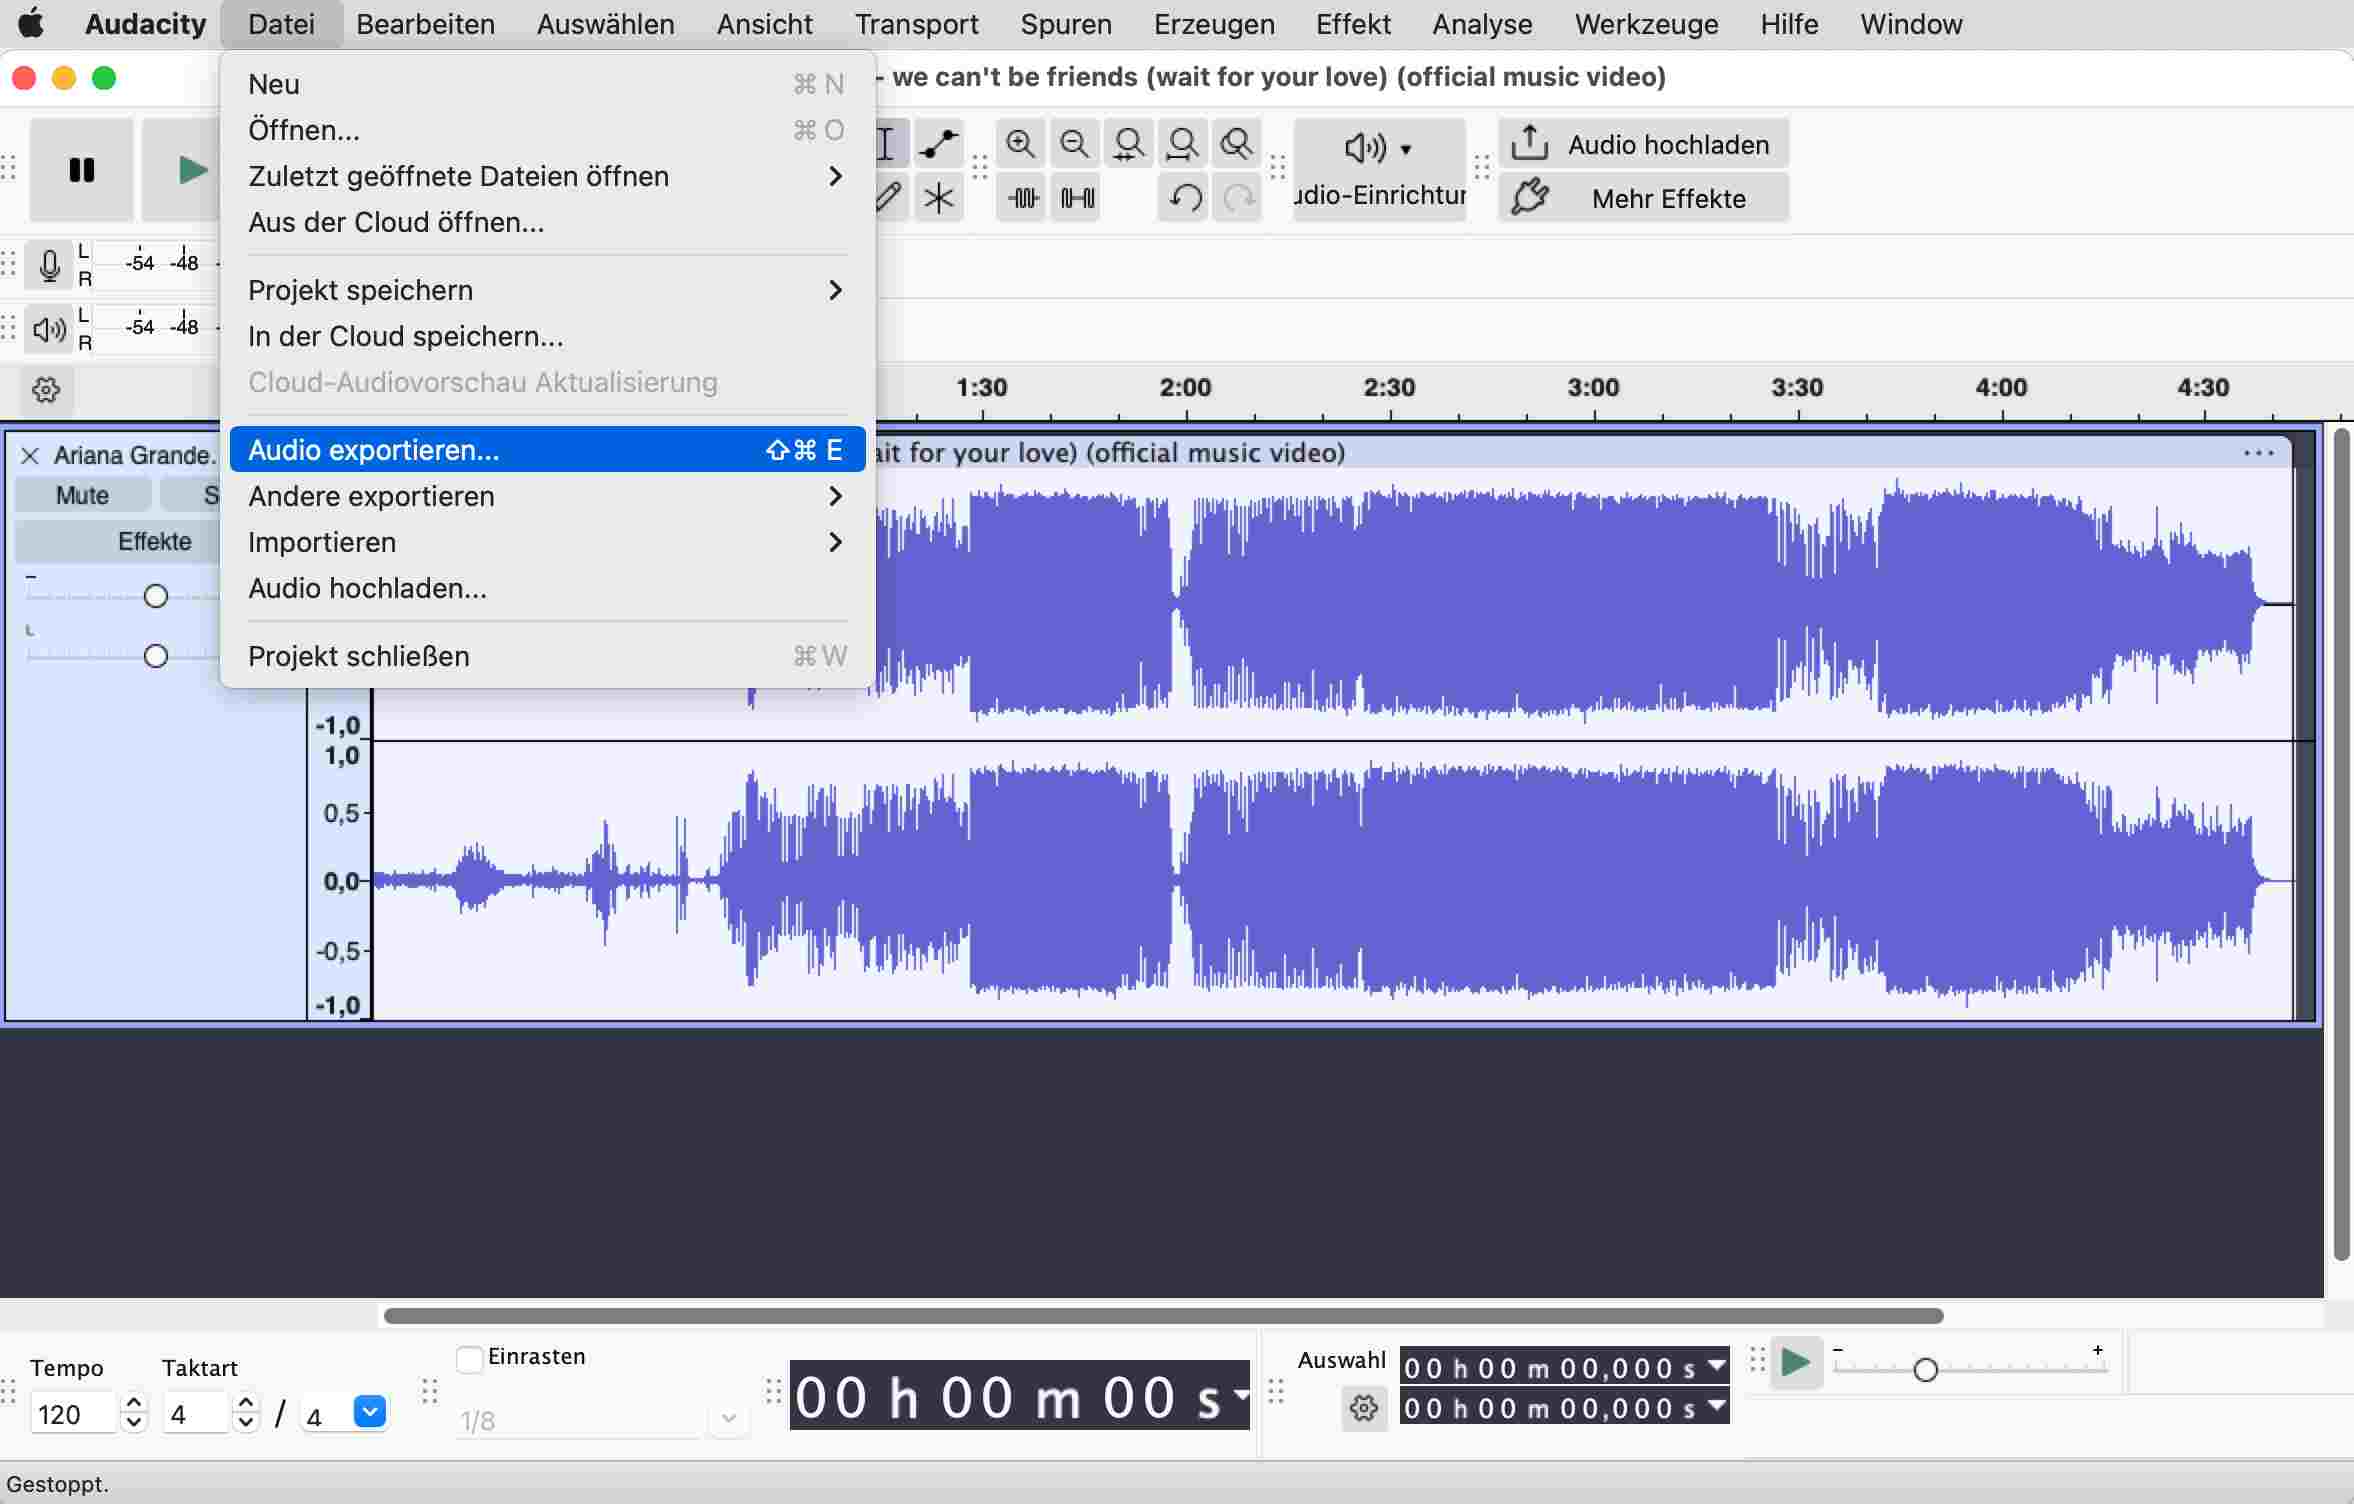
Task: Click the recording meter microphone icon
Action: (48, 265)
